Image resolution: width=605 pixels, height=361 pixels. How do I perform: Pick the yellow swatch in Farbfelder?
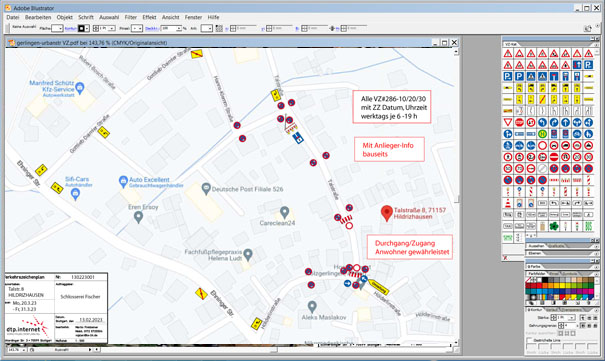[563, 285]
